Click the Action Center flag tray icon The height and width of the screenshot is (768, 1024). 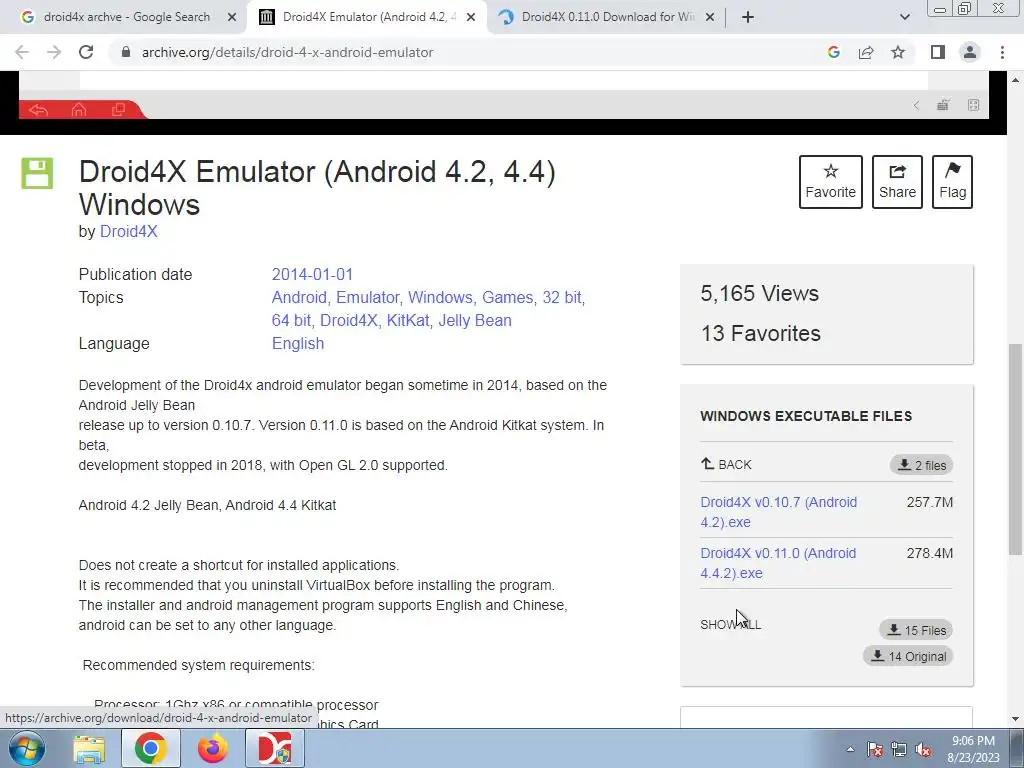coord(875,750)
